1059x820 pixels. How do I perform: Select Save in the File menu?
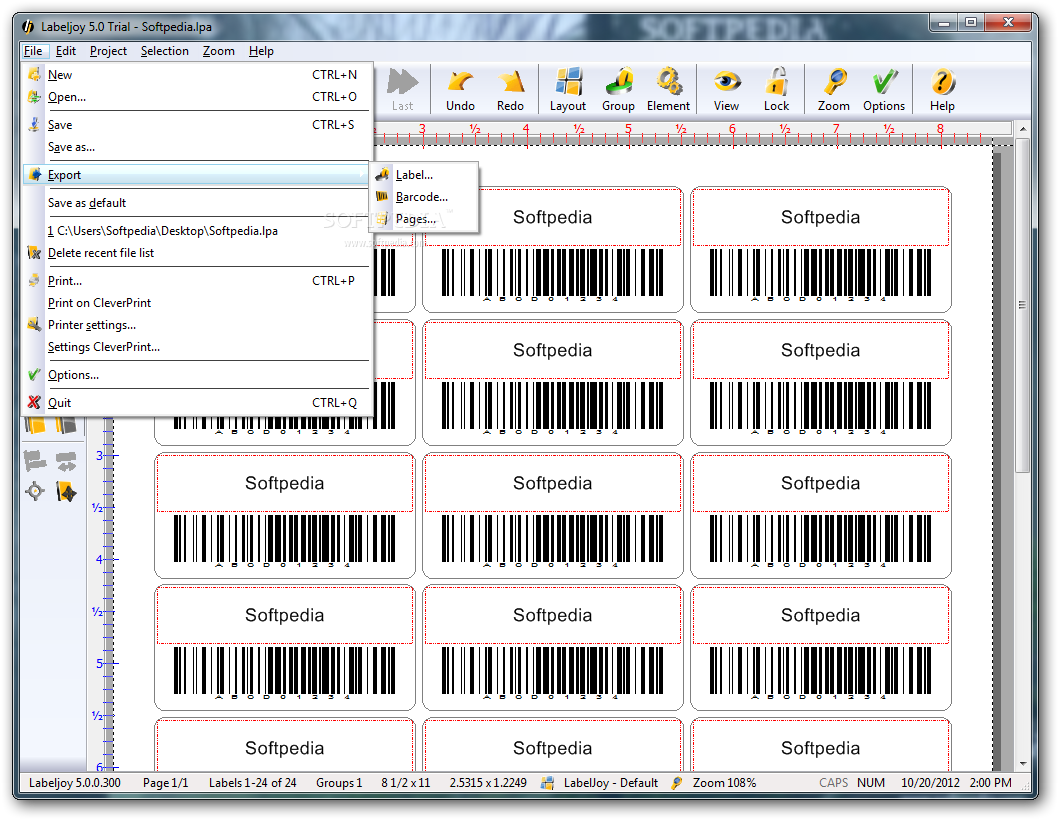pyautogui.click(x=197, y=125)
